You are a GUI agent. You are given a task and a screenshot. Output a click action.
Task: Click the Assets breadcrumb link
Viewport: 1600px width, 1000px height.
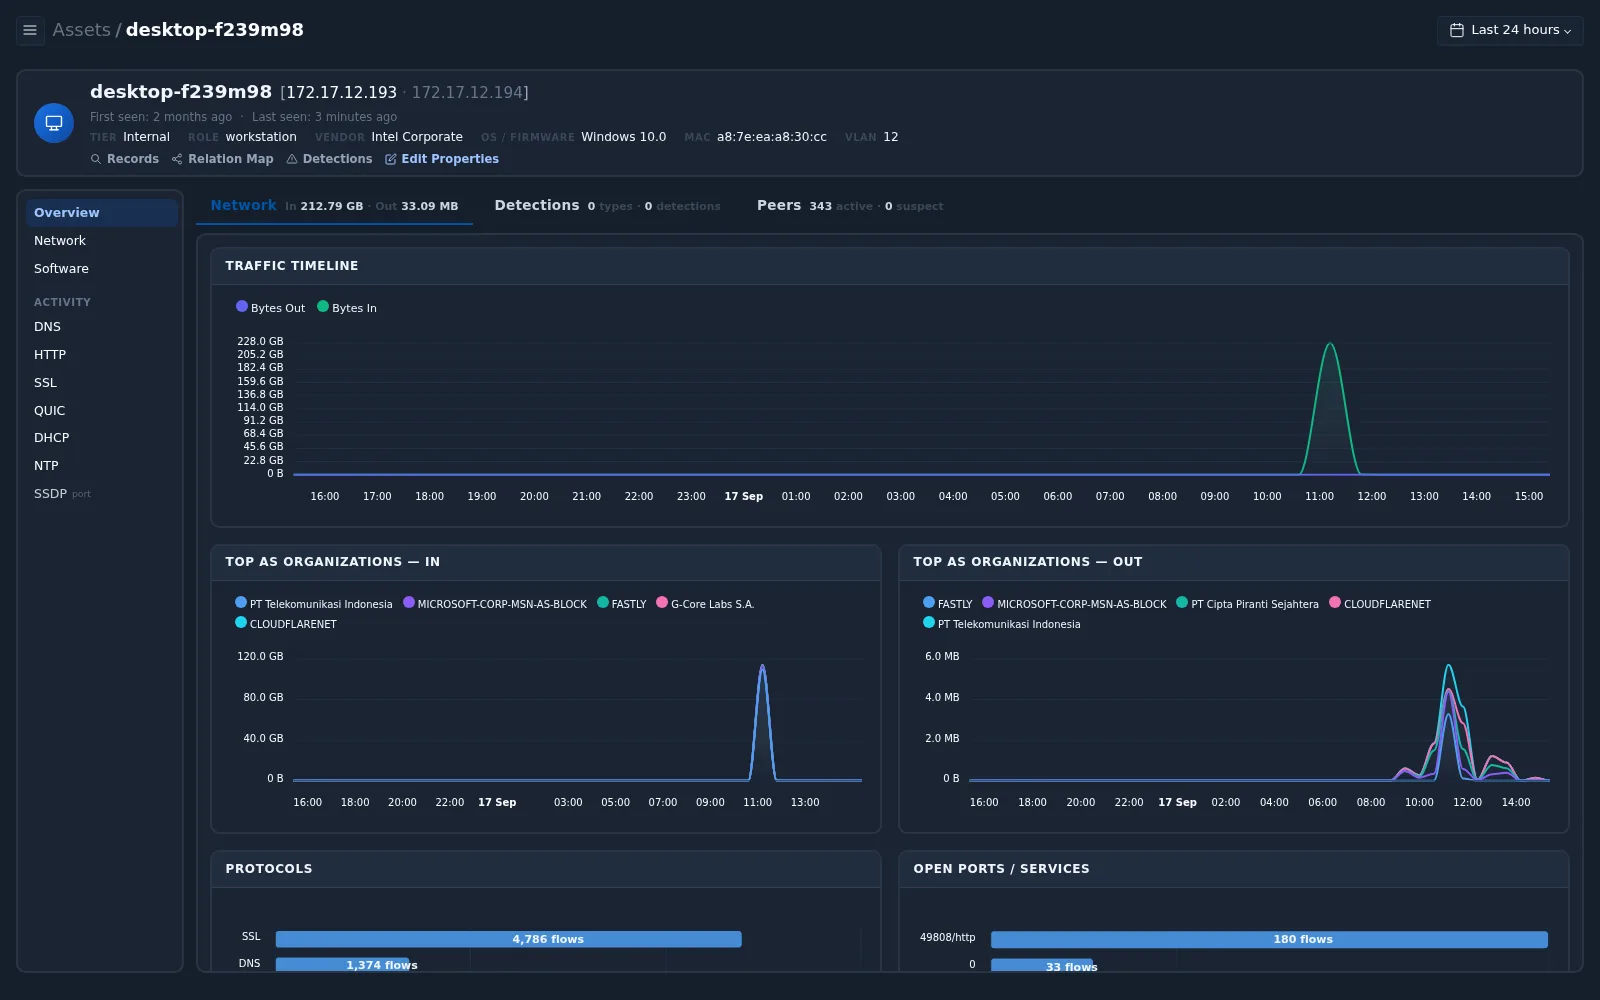pos(81,30)
